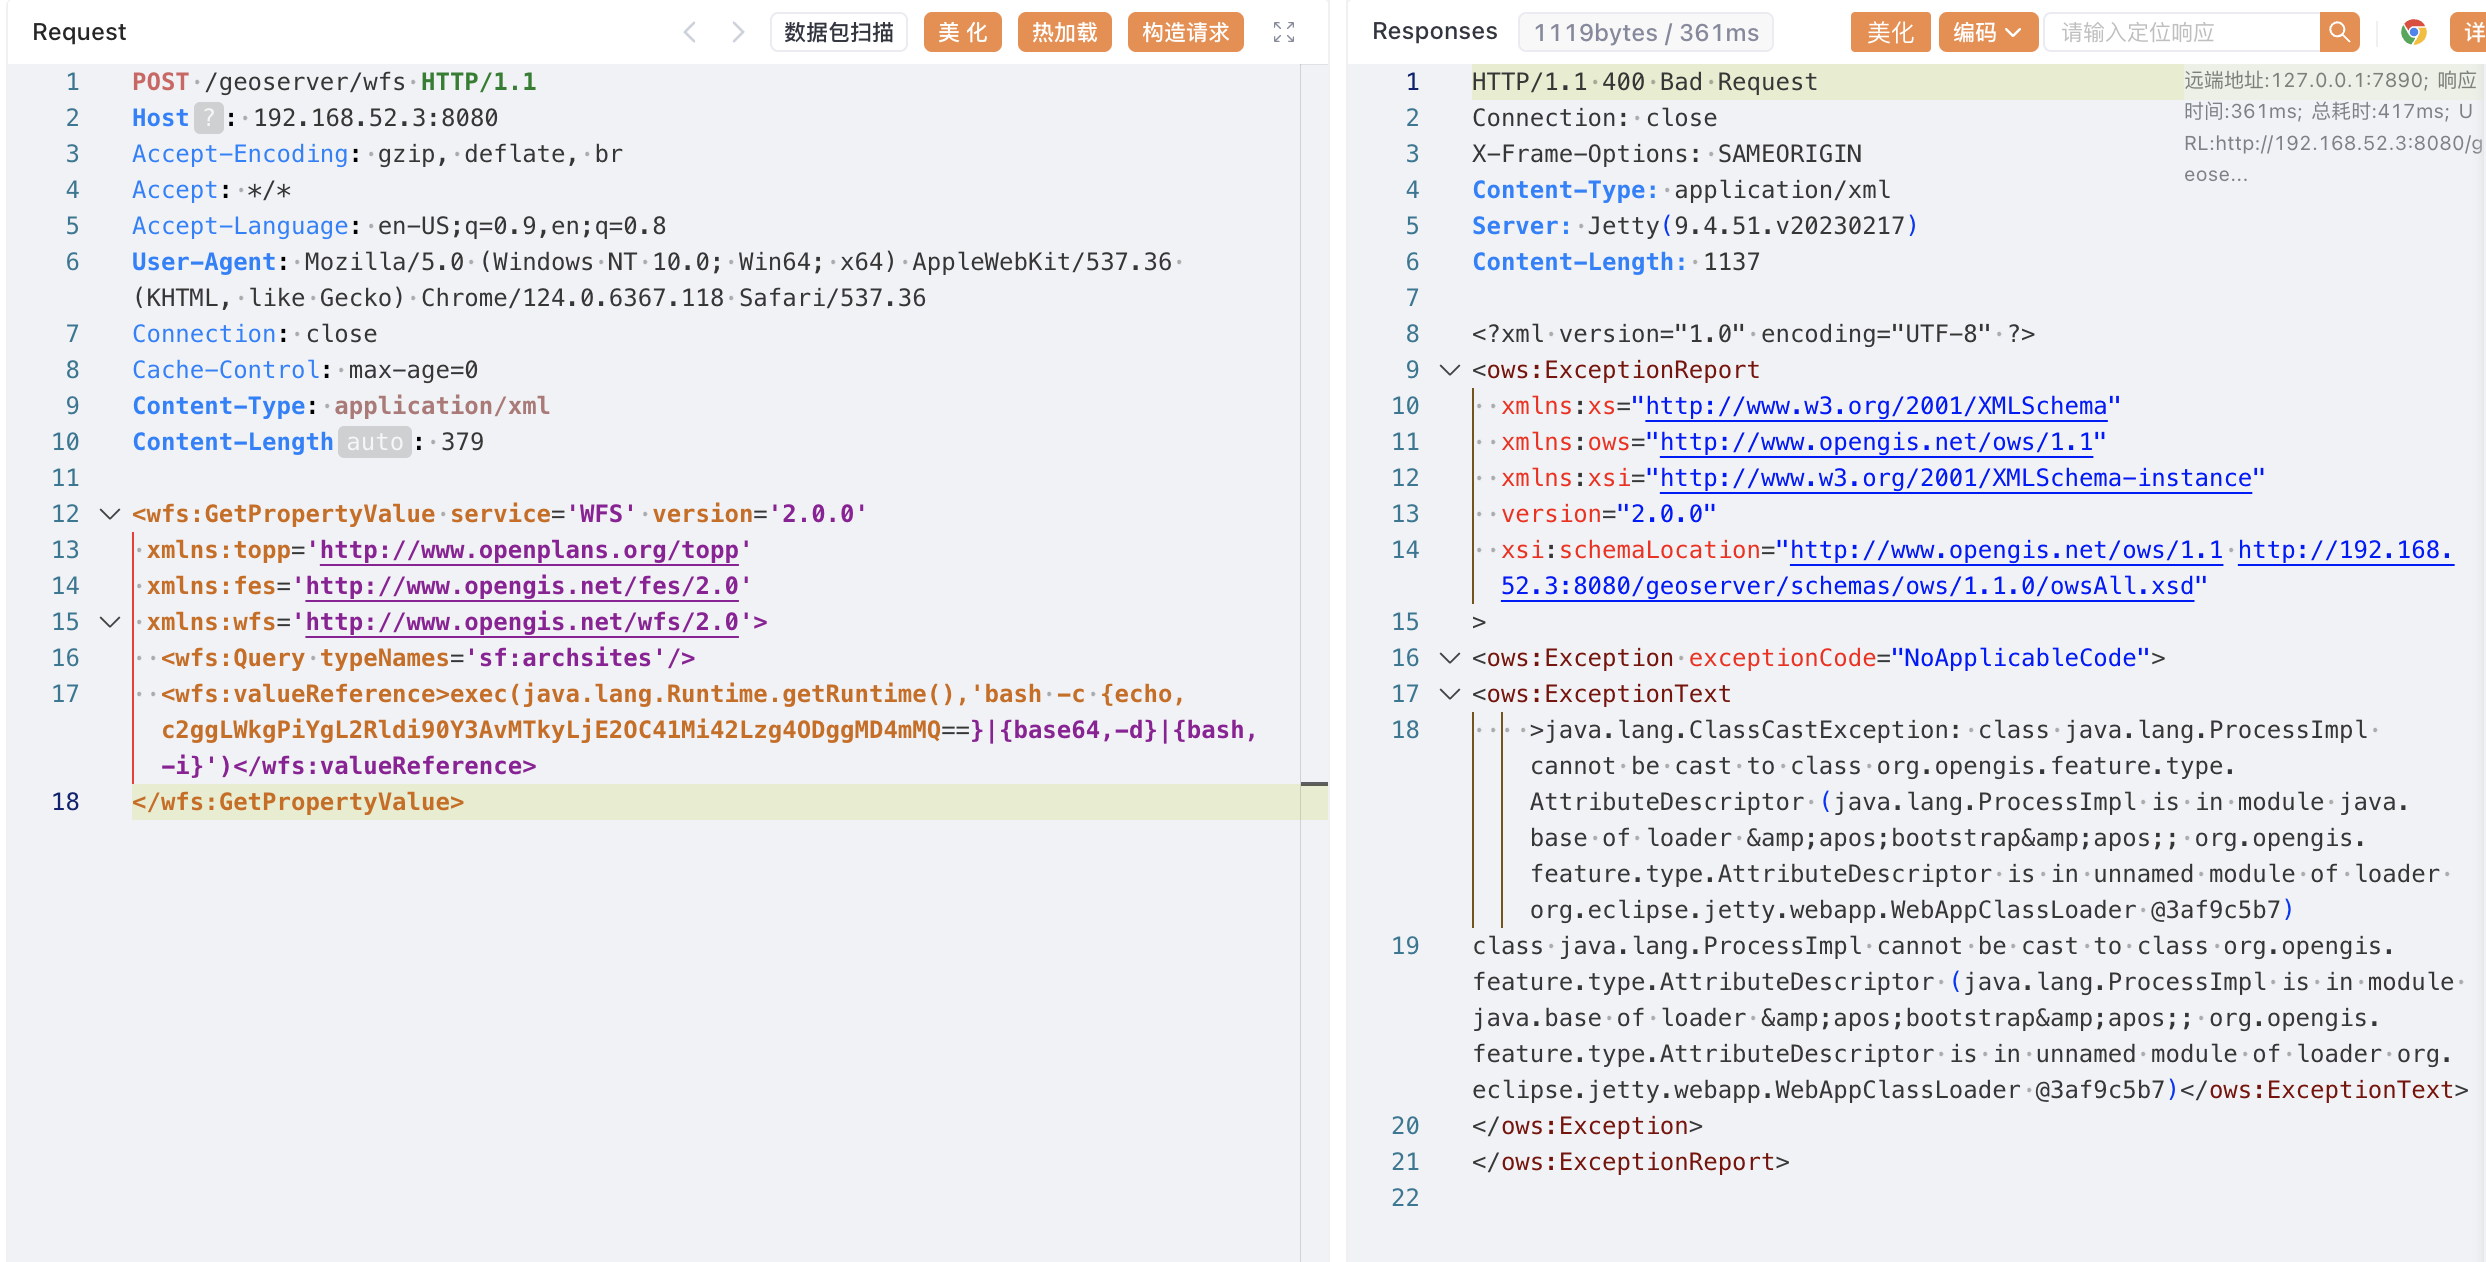Click the Responses 美化 beautify button
The image size is (2486, 1262).
(x=1890, y=32)
